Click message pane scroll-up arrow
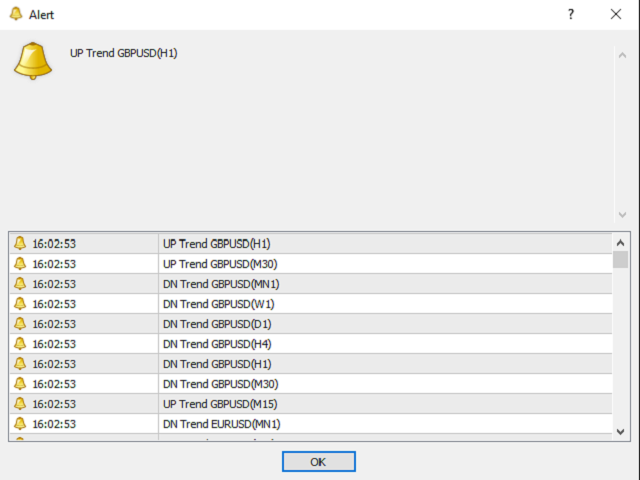The image size is (640, 480). click(621, 54)
